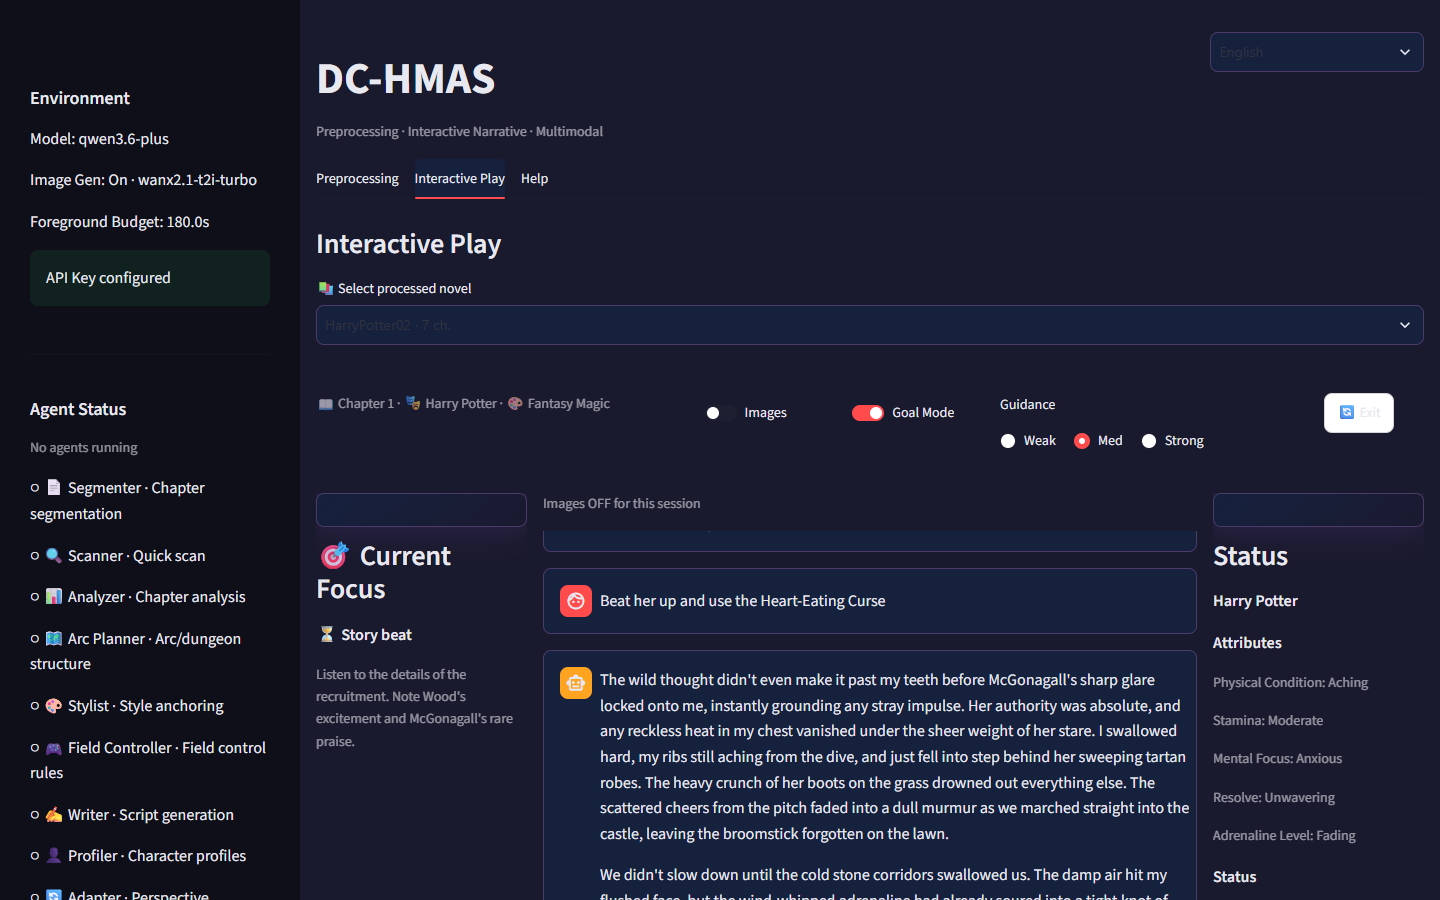Click Adrenaline Level: Fading attribute
This screenshot has height=900, width=1440.
pyautogui.click(x=1284, y=836)
